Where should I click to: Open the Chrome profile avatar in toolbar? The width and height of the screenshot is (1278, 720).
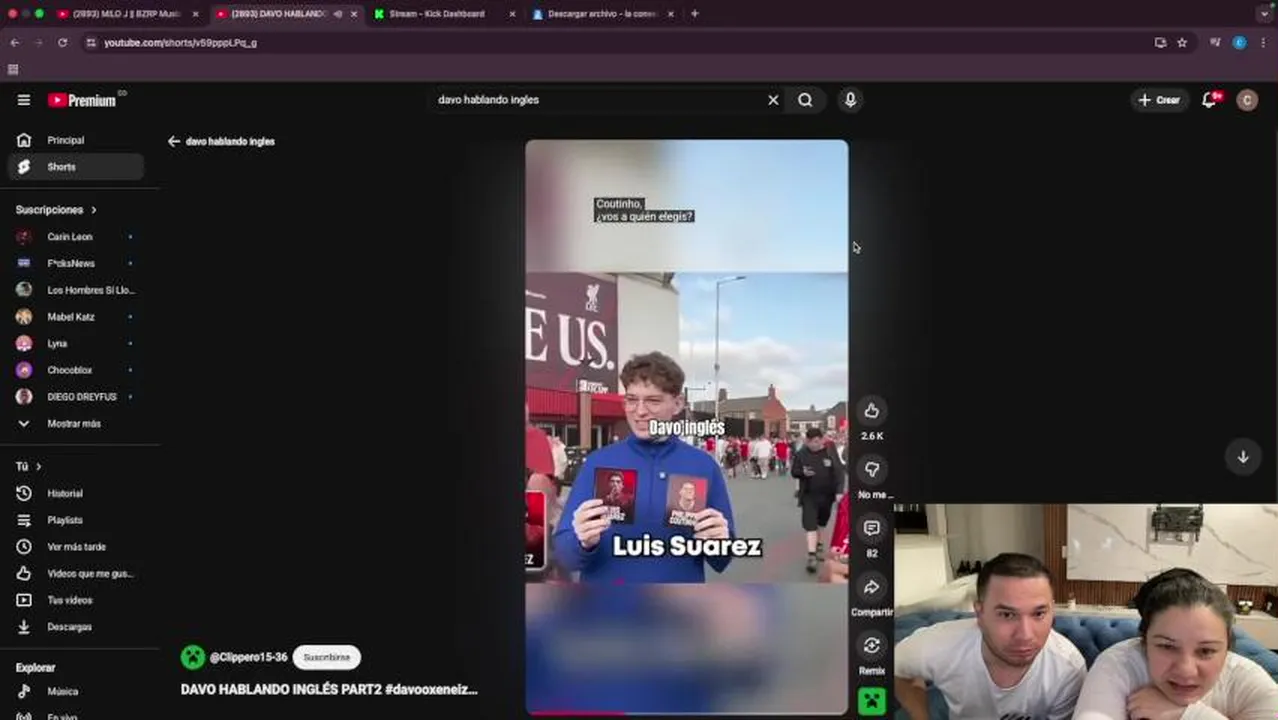coord(1240,43)
